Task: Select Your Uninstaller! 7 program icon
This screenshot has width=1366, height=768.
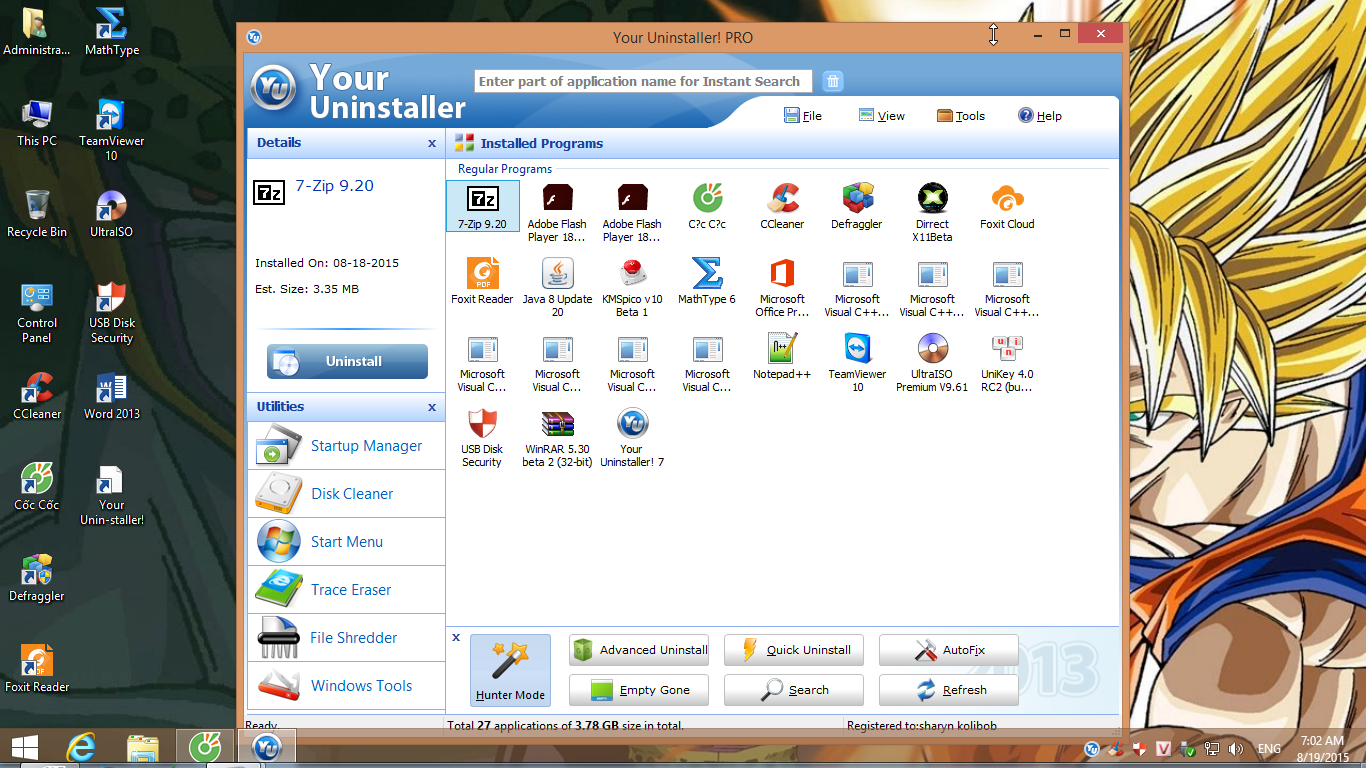Action: [632, 437]
